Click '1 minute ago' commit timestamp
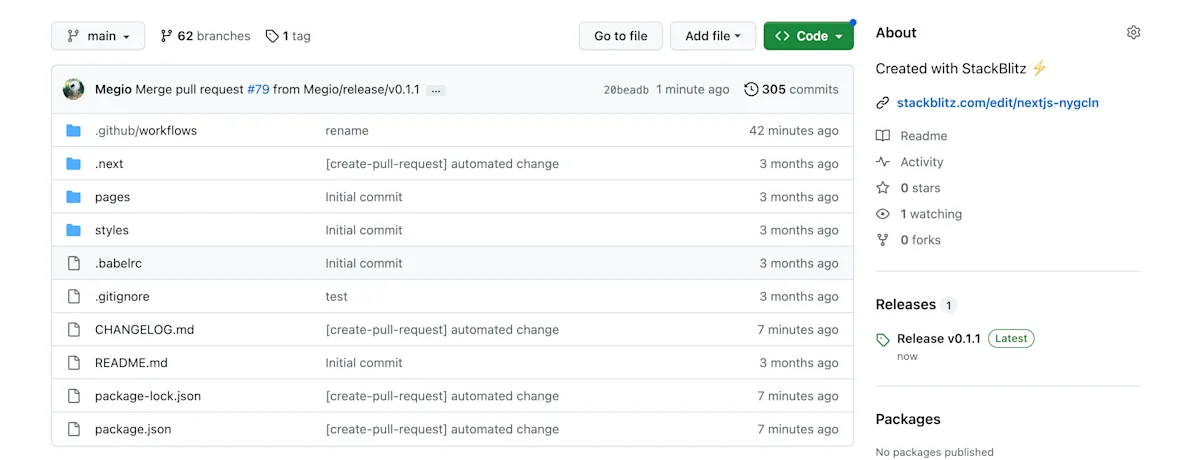1200x460 pixels. tap(693, 89)
